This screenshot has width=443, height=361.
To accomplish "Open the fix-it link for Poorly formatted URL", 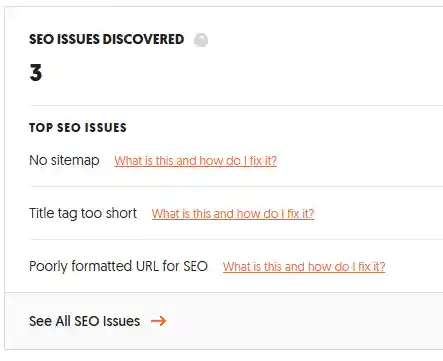I will coord(304,266).
